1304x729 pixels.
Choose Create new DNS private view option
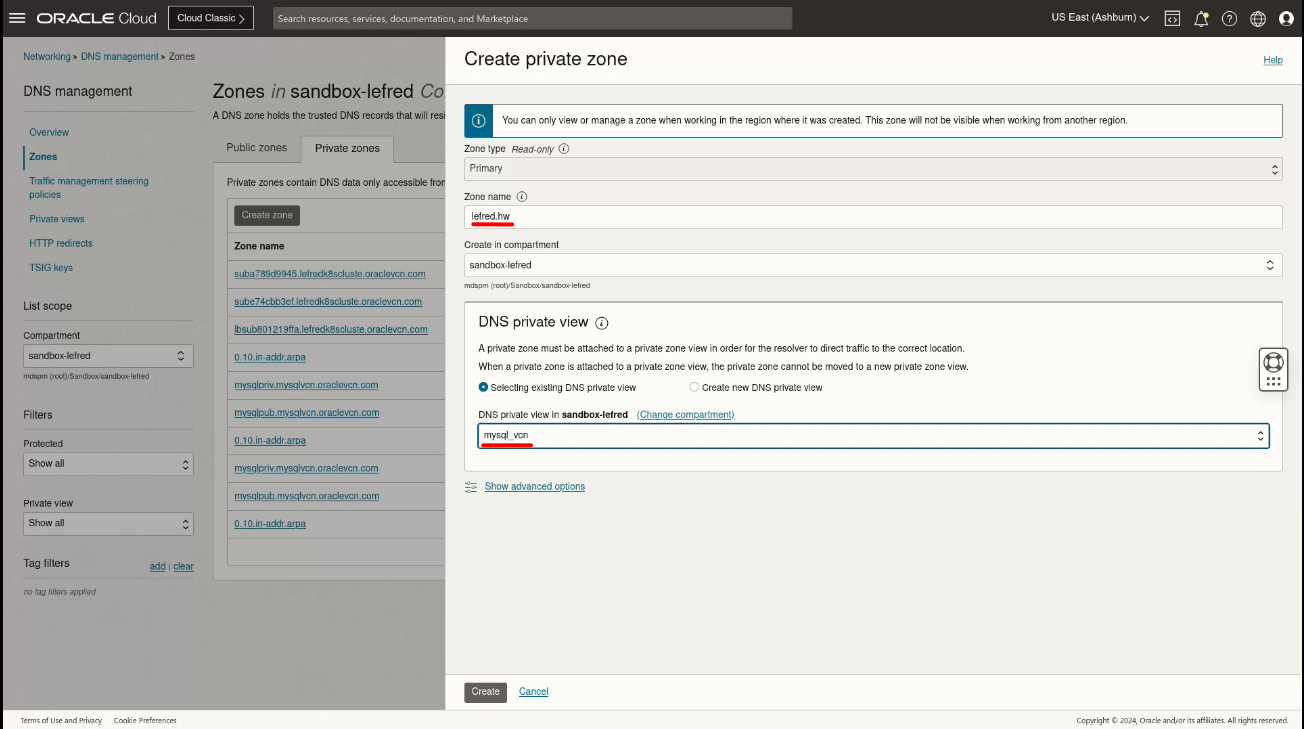tap(694, 388)
